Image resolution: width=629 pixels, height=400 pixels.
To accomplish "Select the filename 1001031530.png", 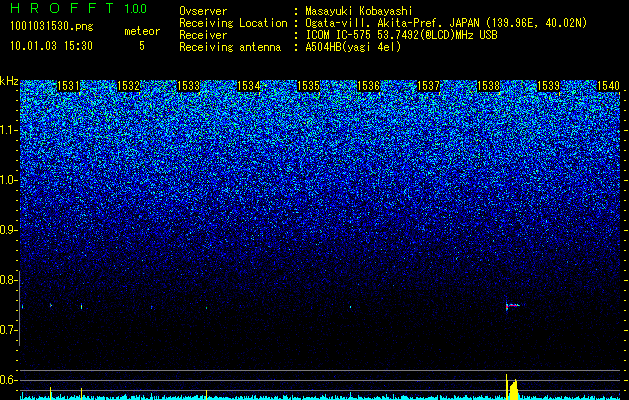I will [52, 26].
